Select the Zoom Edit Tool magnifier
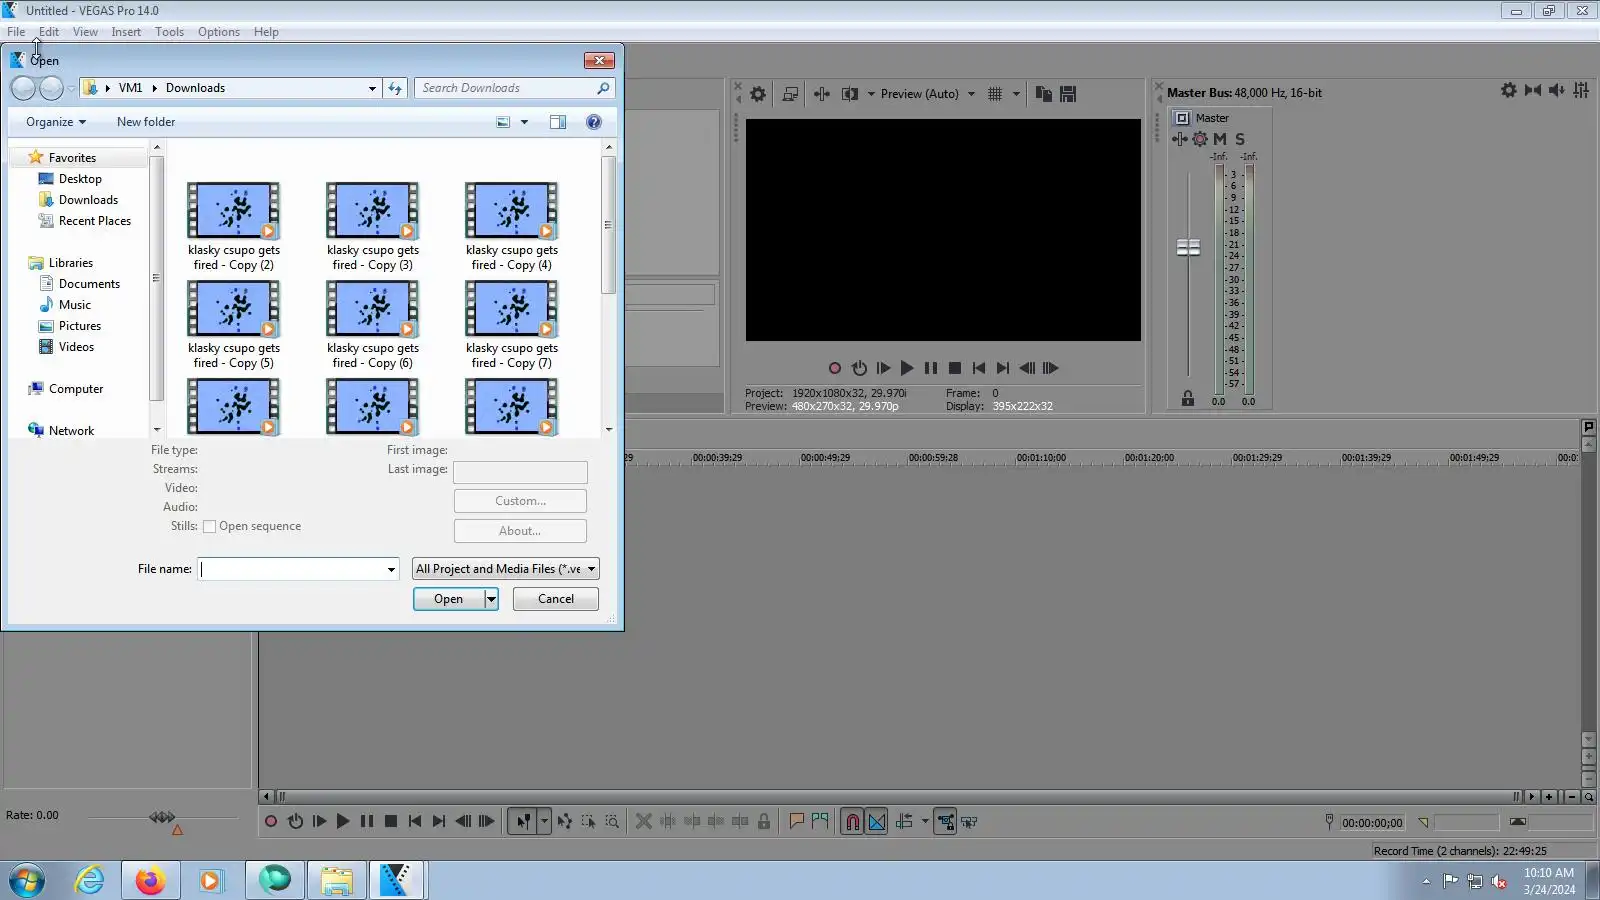Screen dimensions: 1600x900 pyautogui.click(x=612, y=822)
